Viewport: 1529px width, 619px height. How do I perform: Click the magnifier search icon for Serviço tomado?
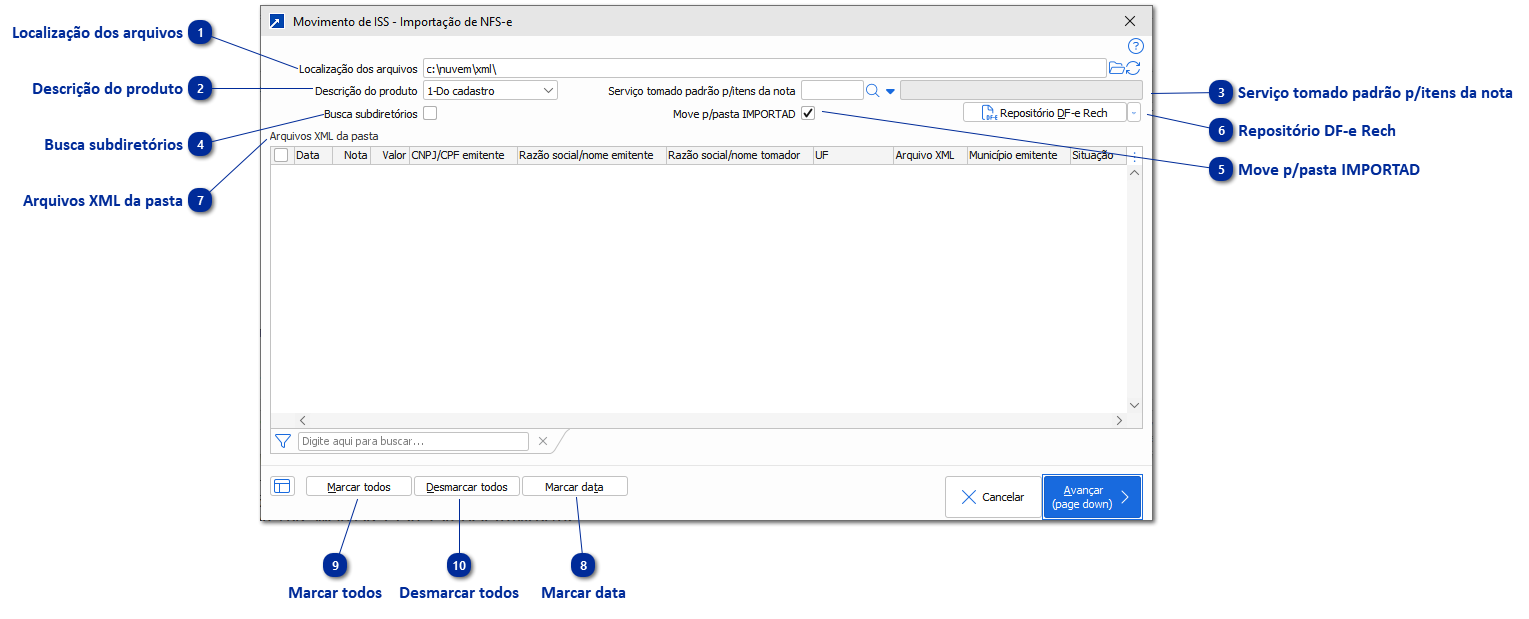tap(872, 91)
